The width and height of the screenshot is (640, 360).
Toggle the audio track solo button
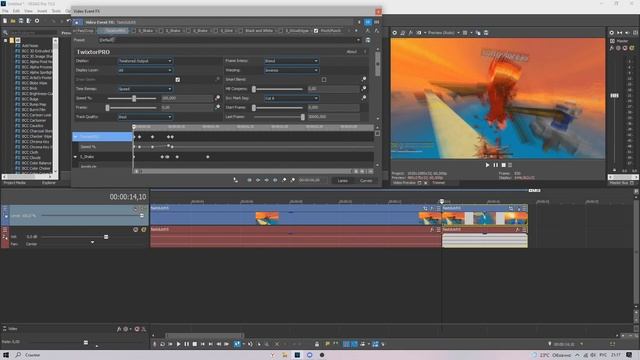click(x=144, y=230)
